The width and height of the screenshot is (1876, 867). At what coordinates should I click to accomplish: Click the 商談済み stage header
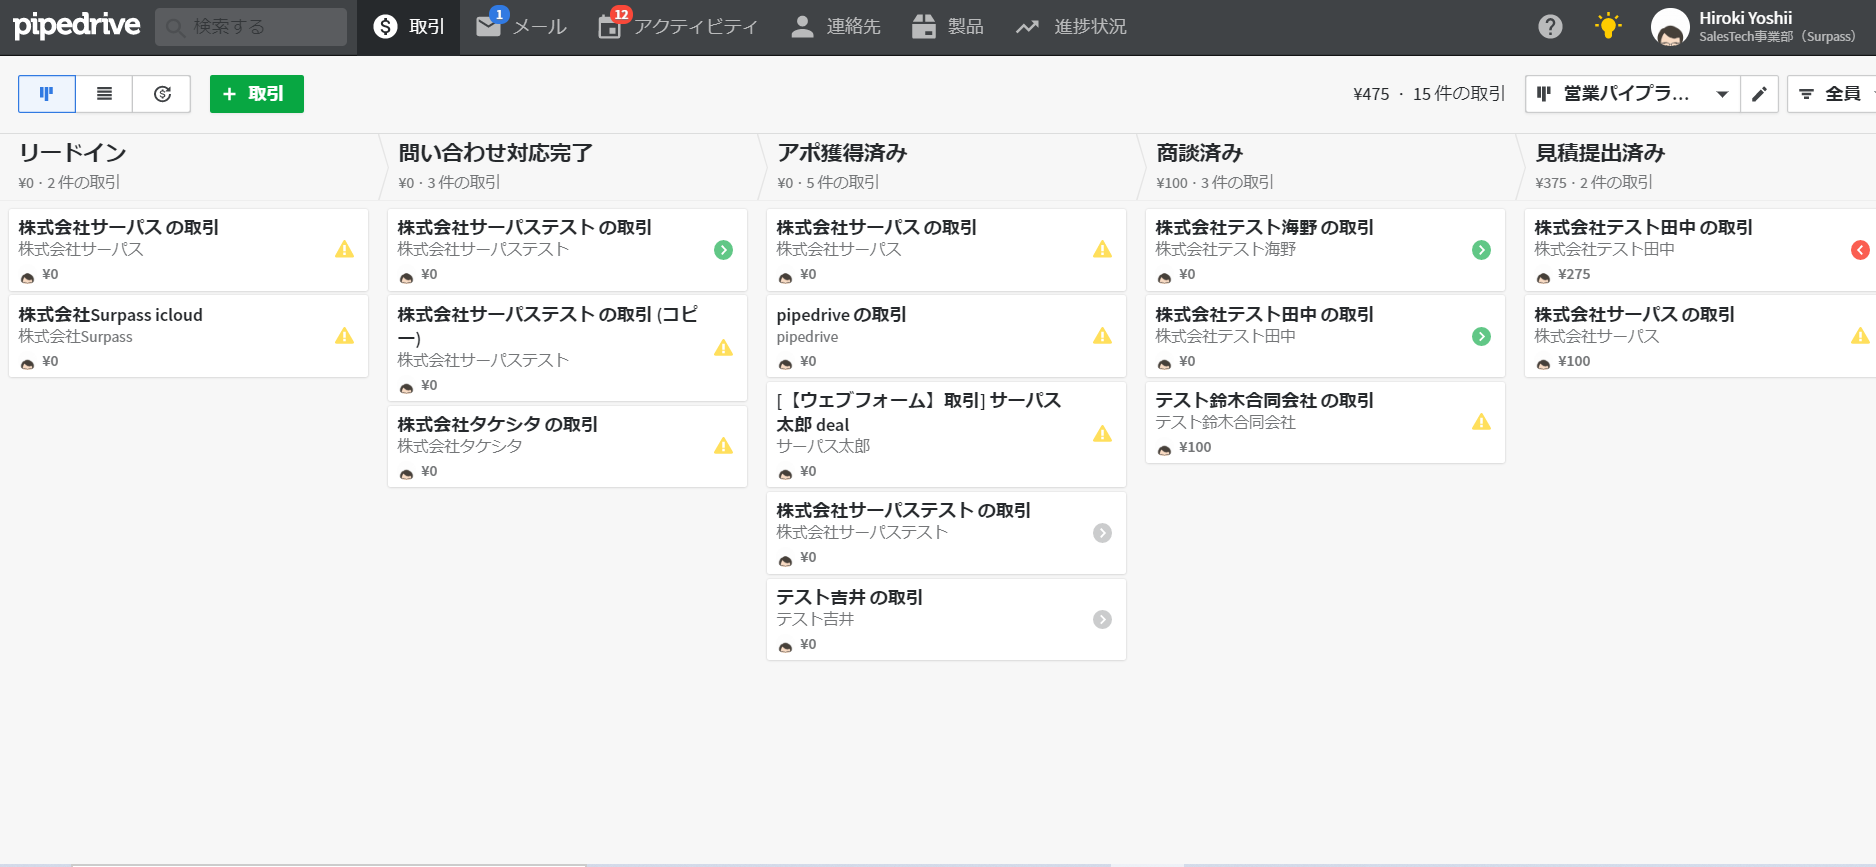1326,166
